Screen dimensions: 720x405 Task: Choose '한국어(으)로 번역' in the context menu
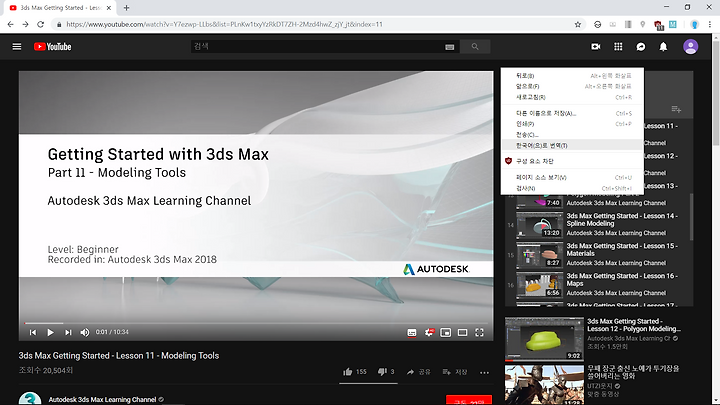572,145
